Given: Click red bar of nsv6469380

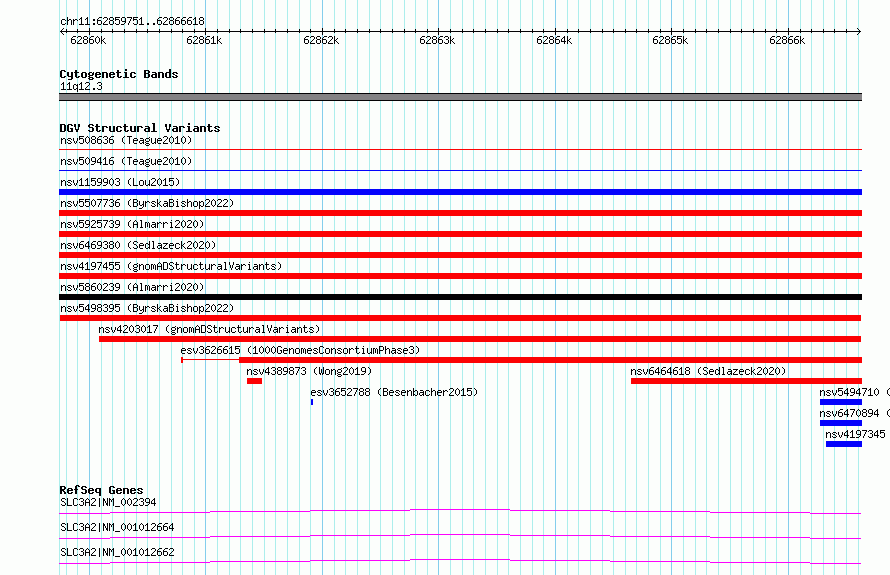Looking at the screenshot, I should tap(460, 255).
